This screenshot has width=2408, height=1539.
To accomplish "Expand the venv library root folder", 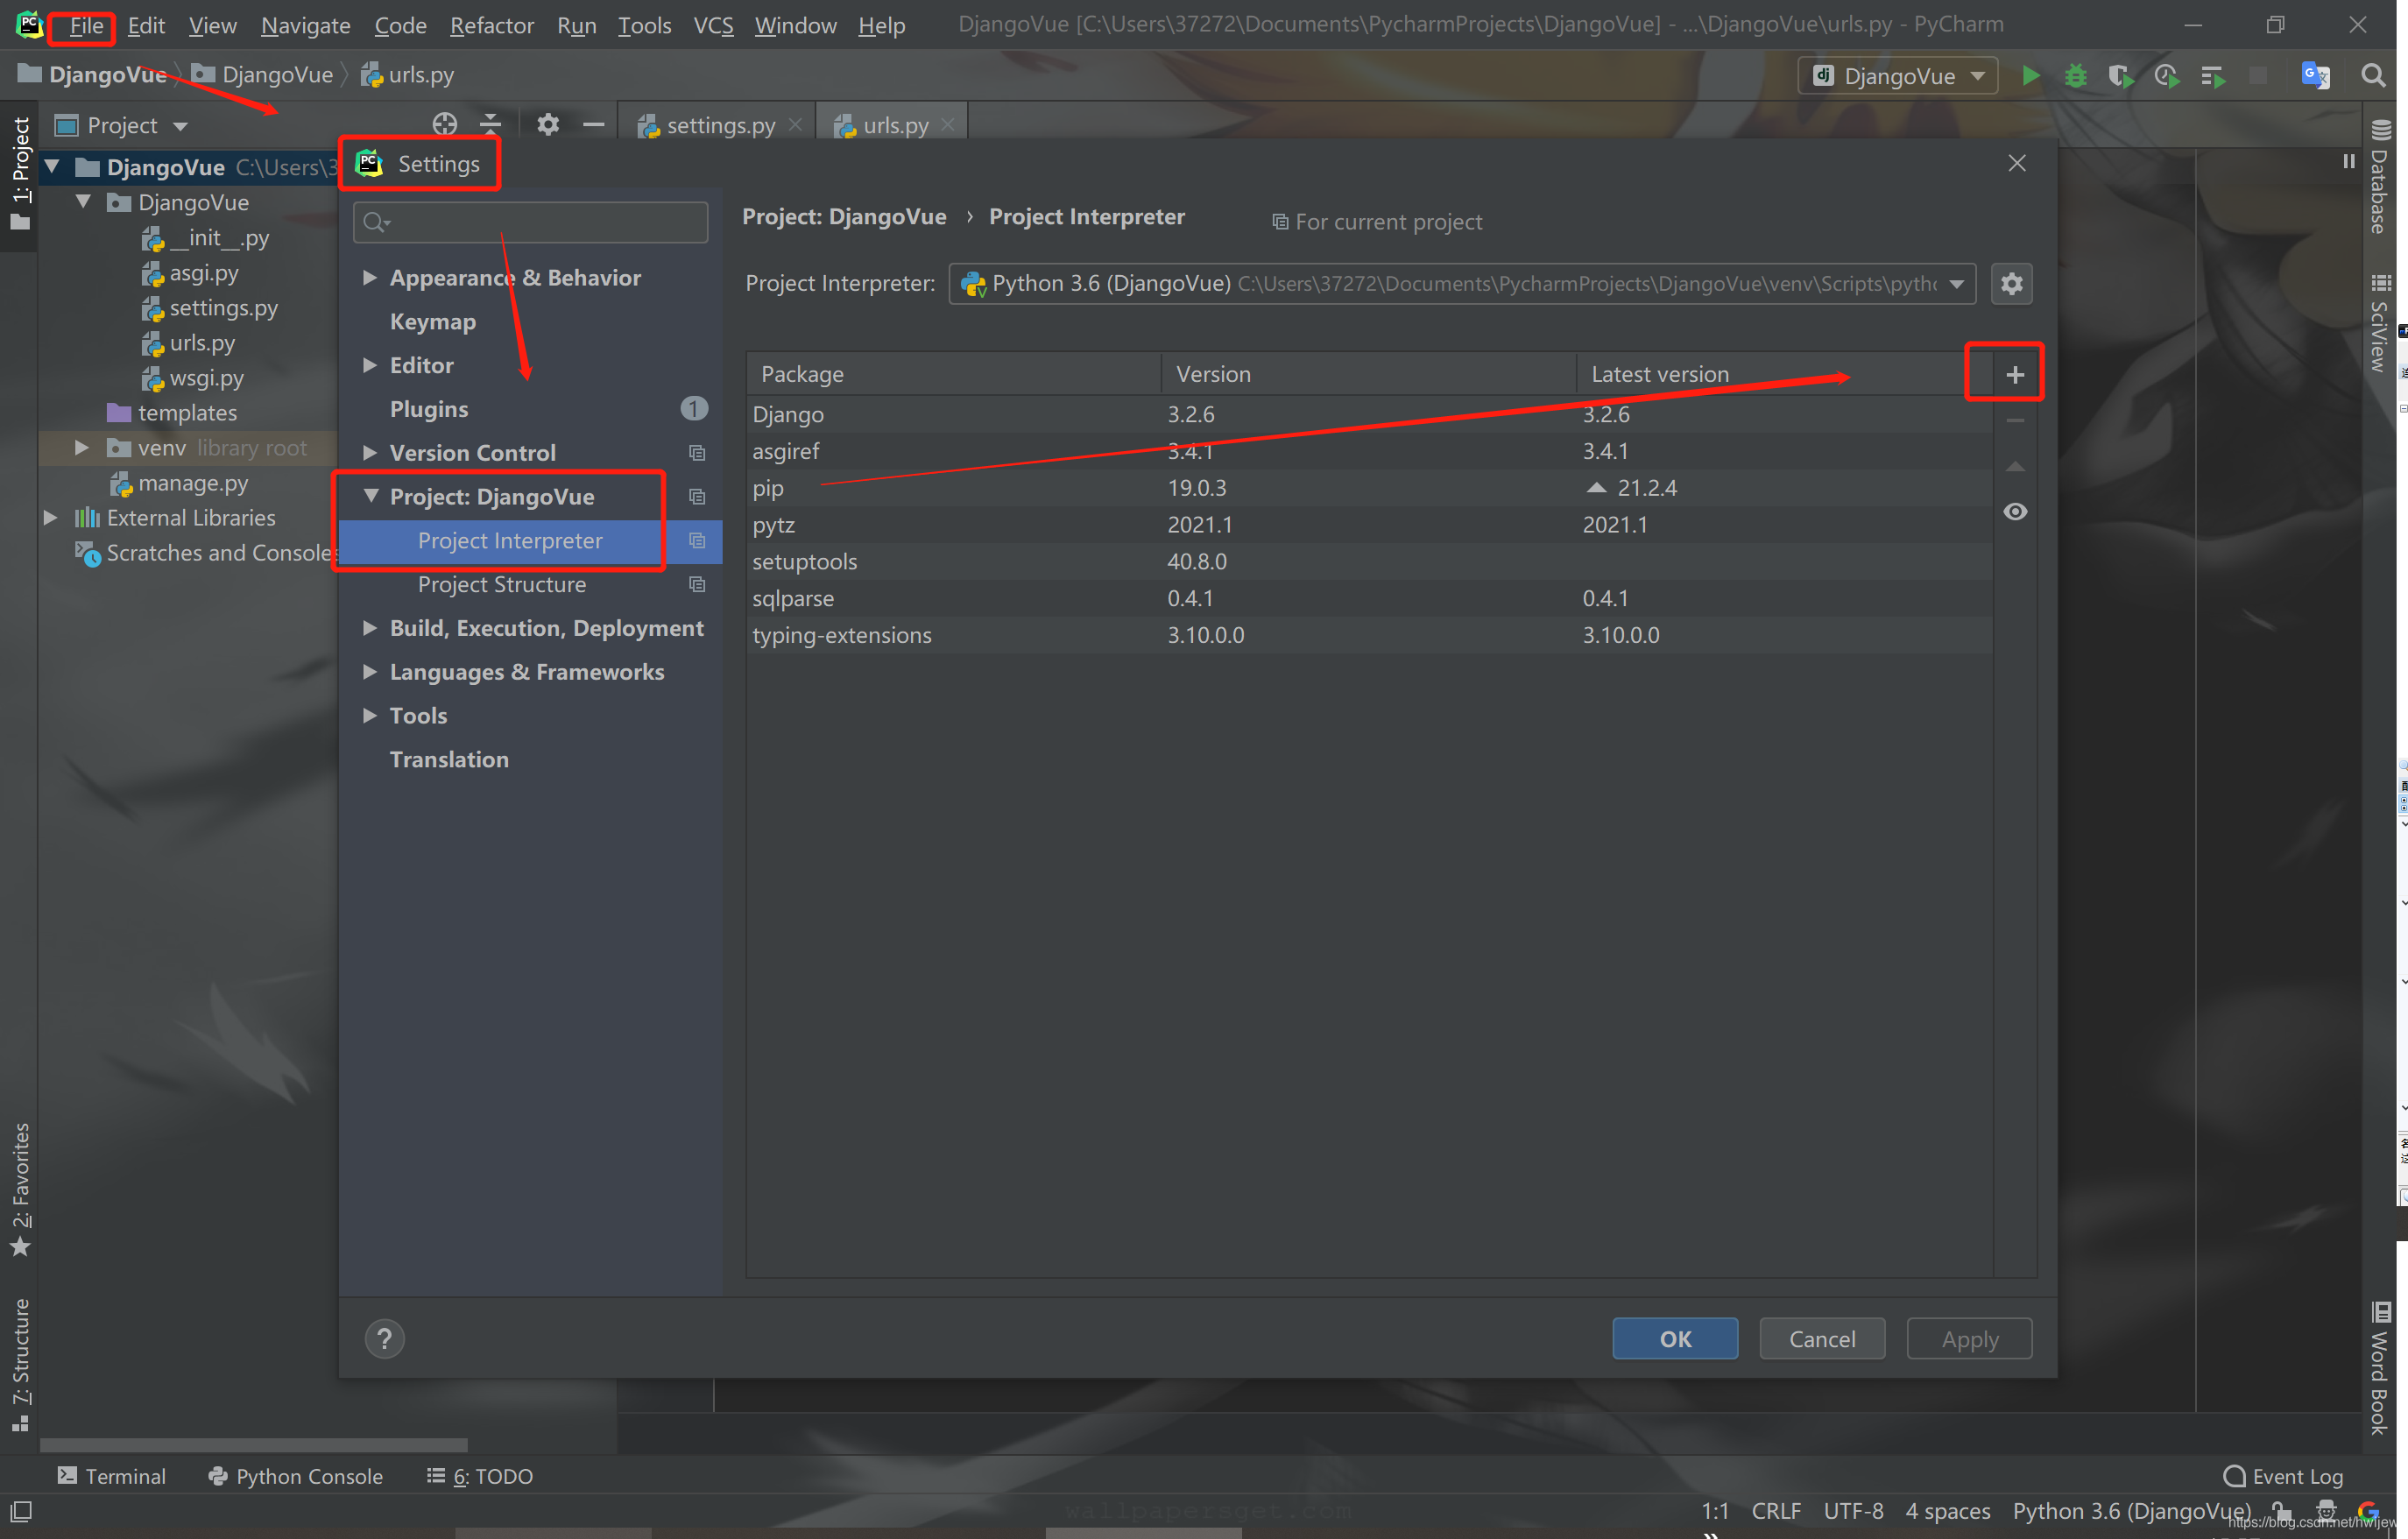I will point(82,448).
